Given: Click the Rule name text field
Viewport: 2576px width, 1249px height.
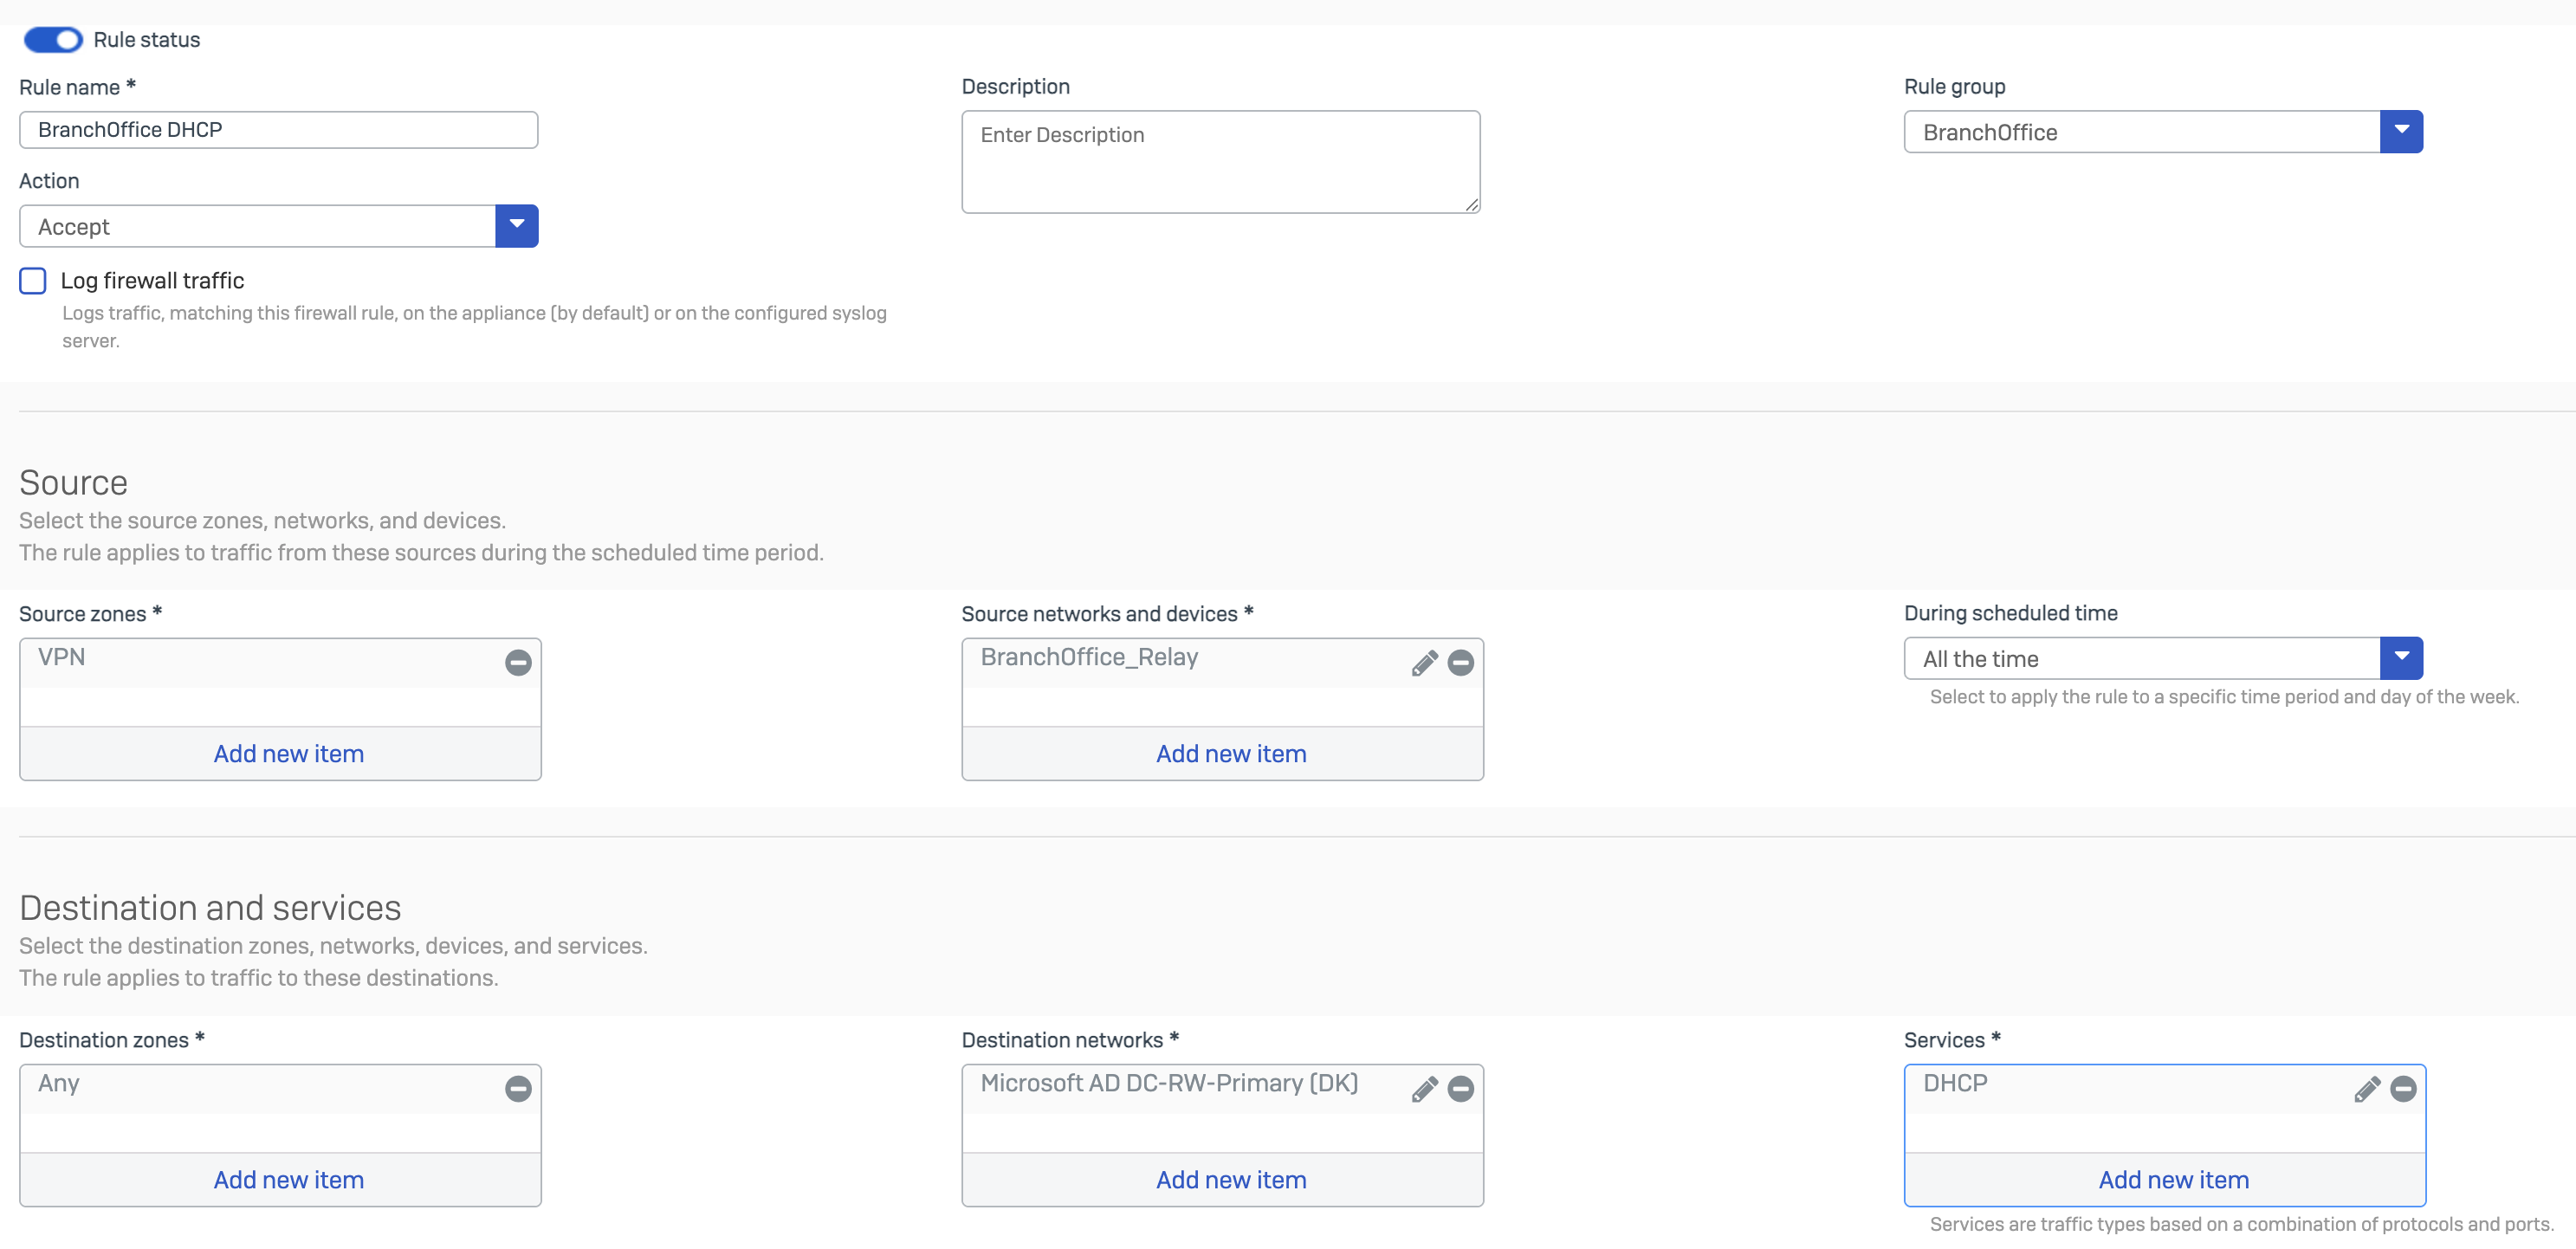Looking at the screenshot, I should (278, 130).
